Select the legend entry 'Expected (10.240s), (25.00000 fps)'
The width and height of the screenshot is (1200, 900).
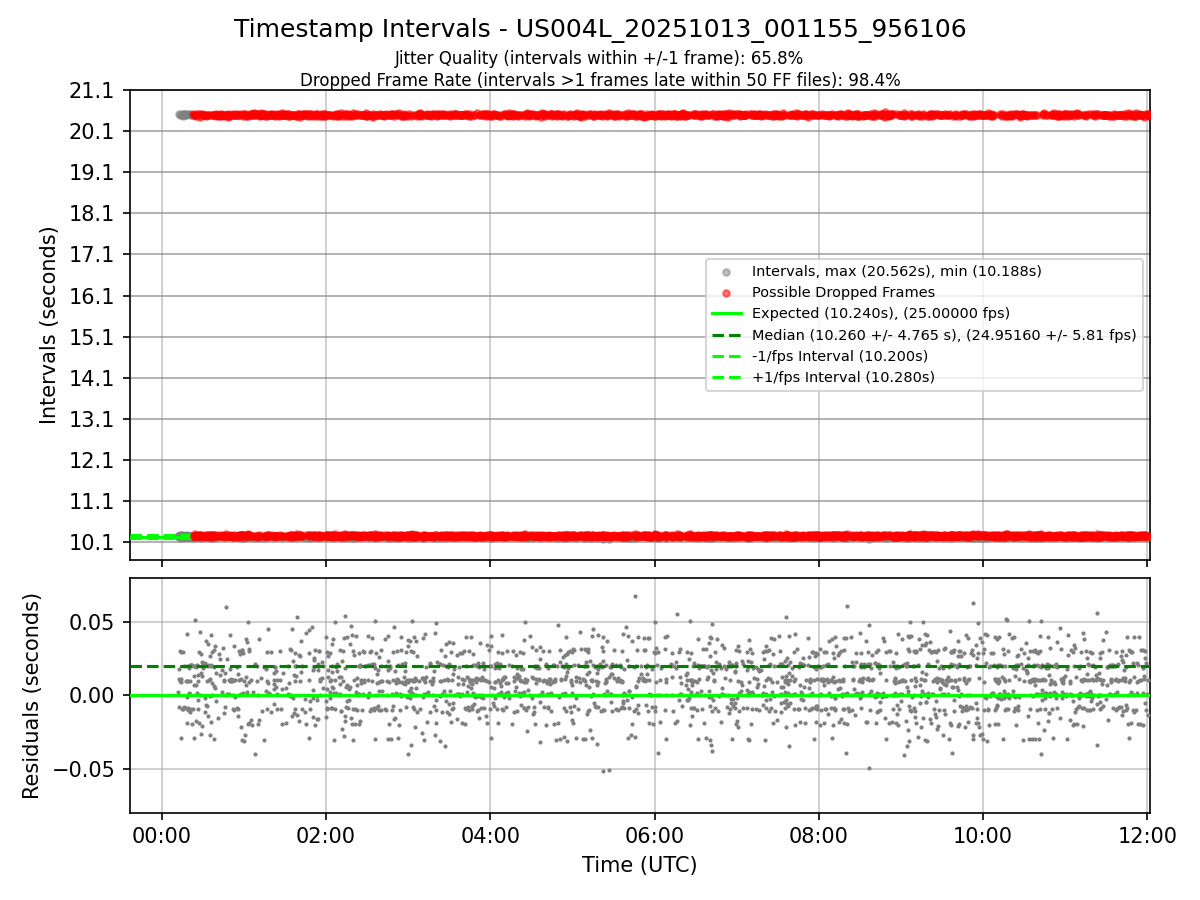[881, 313]
